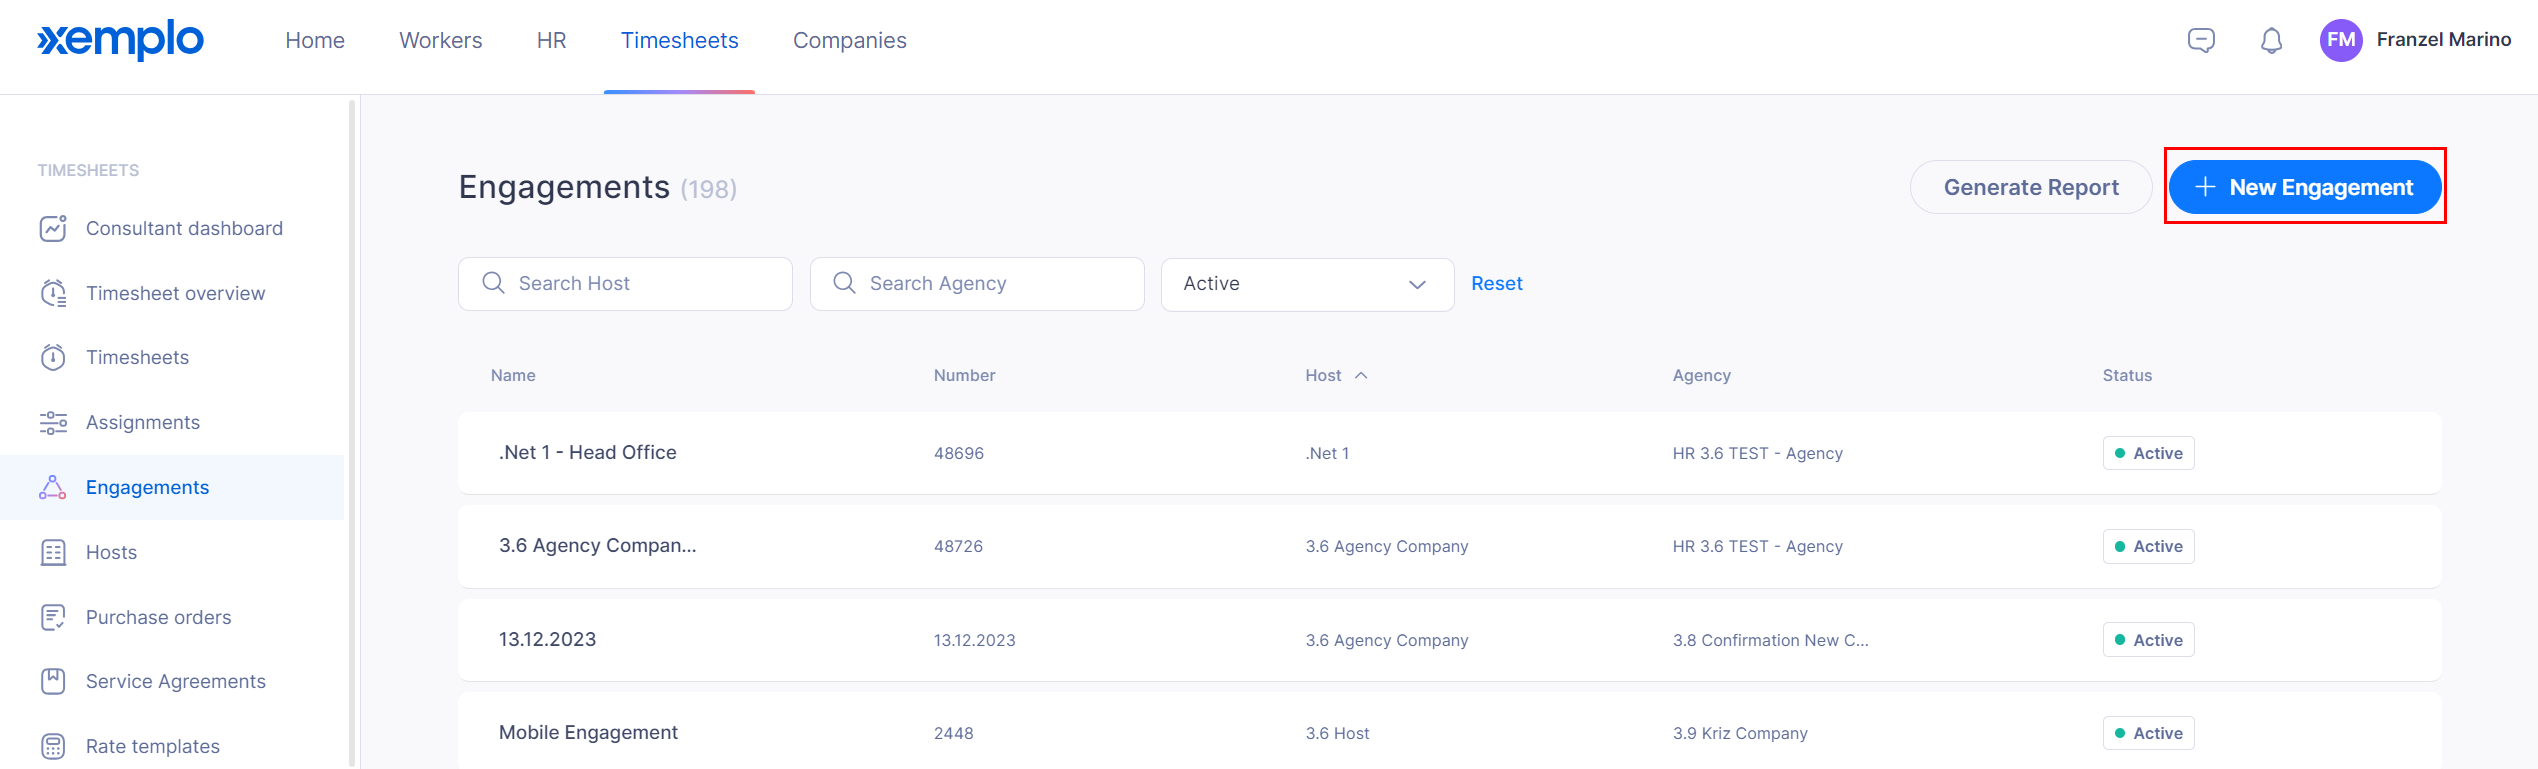The width and height of the screenshot is (2538, 769).
Task: Click the Consultant dashboard icon
Action: [x=53, y=228]
